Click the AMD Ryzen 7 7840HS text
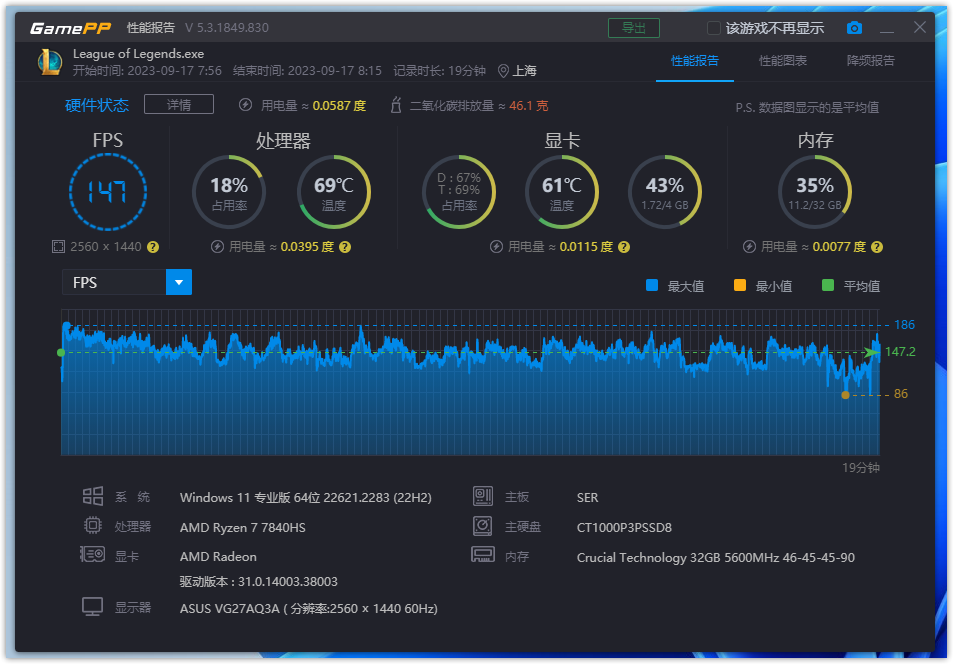 (243, 527)
